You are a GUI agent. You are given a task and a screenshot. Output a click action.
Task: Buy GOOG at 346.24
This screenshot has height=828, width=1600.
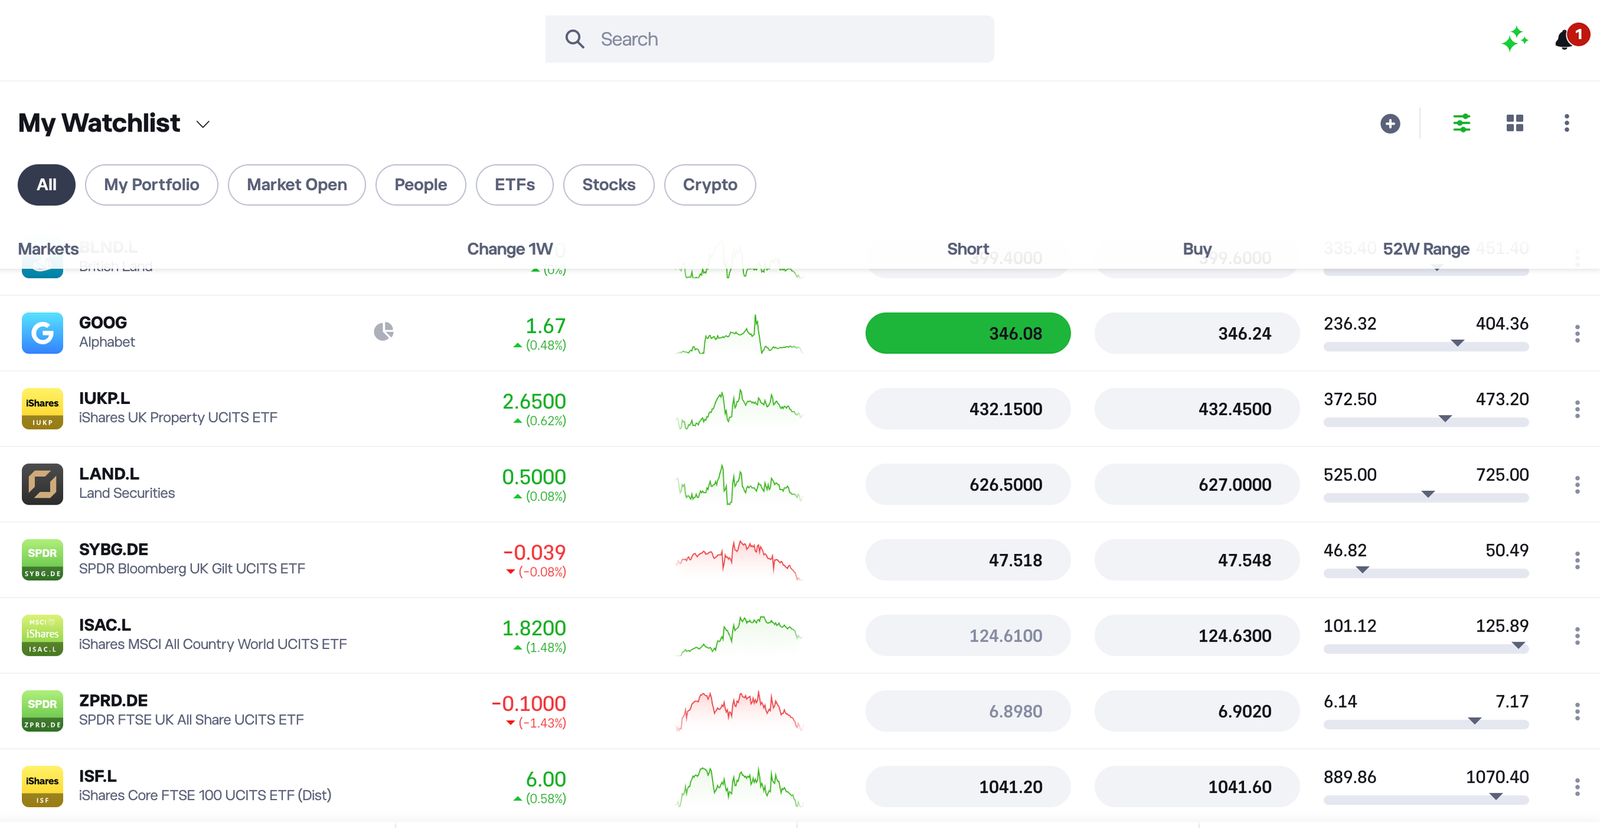[x=1197, y=333]
